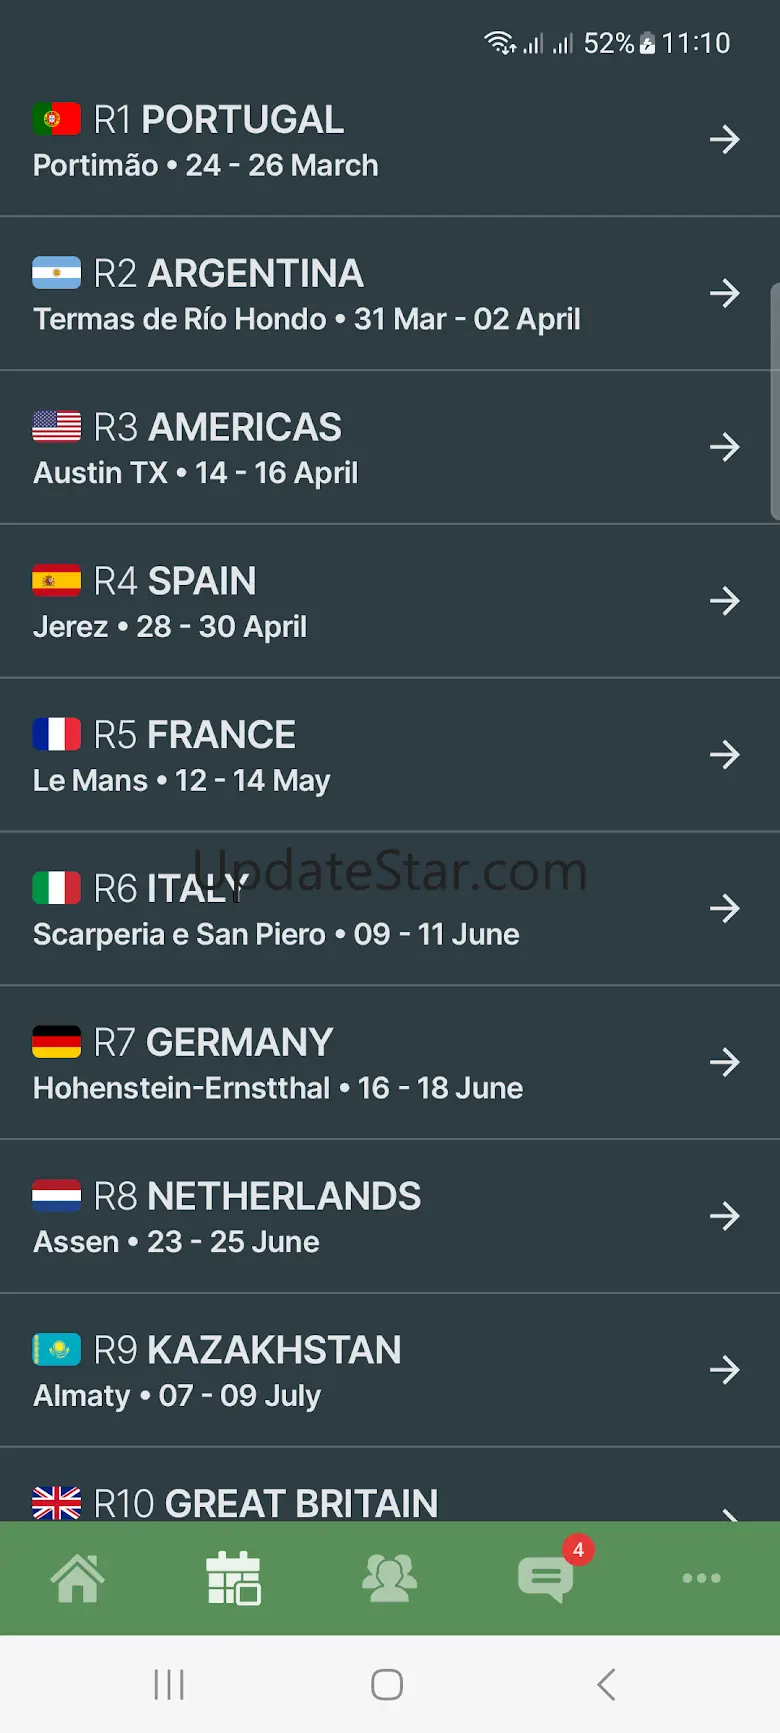Expand R8 Netherlands with its arrow
The height and width of the screenshot is (1733, 780).
pos(724,1216)
